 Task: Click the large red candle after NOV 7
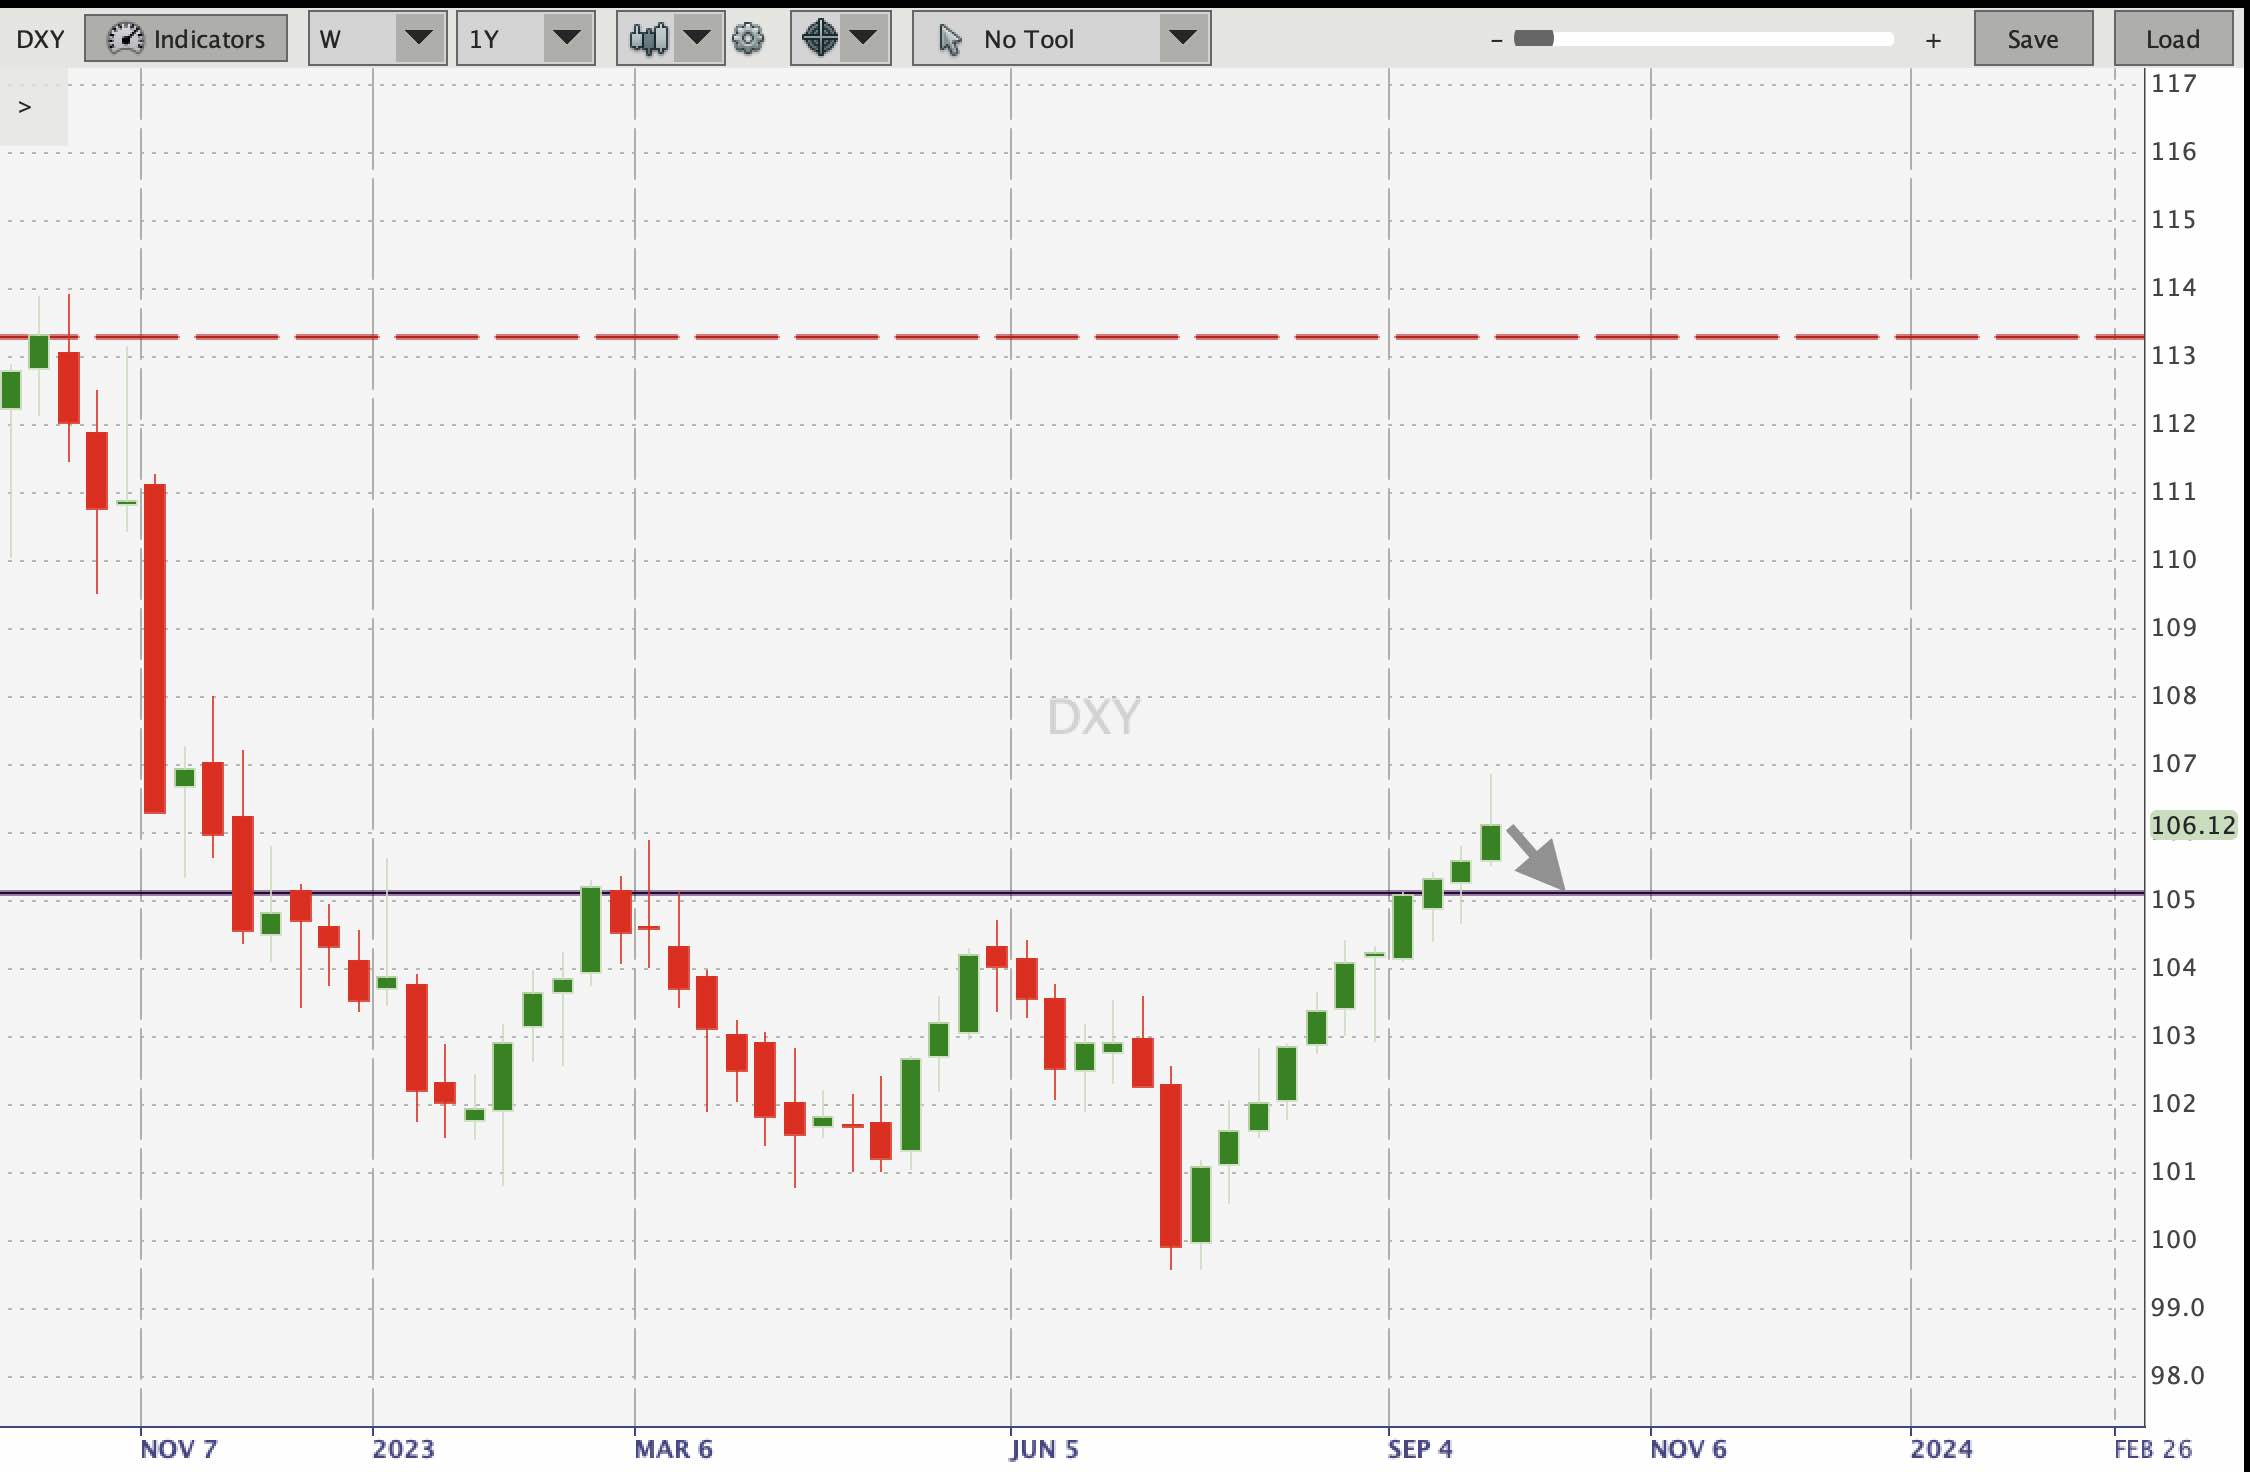tap(154, 648)
